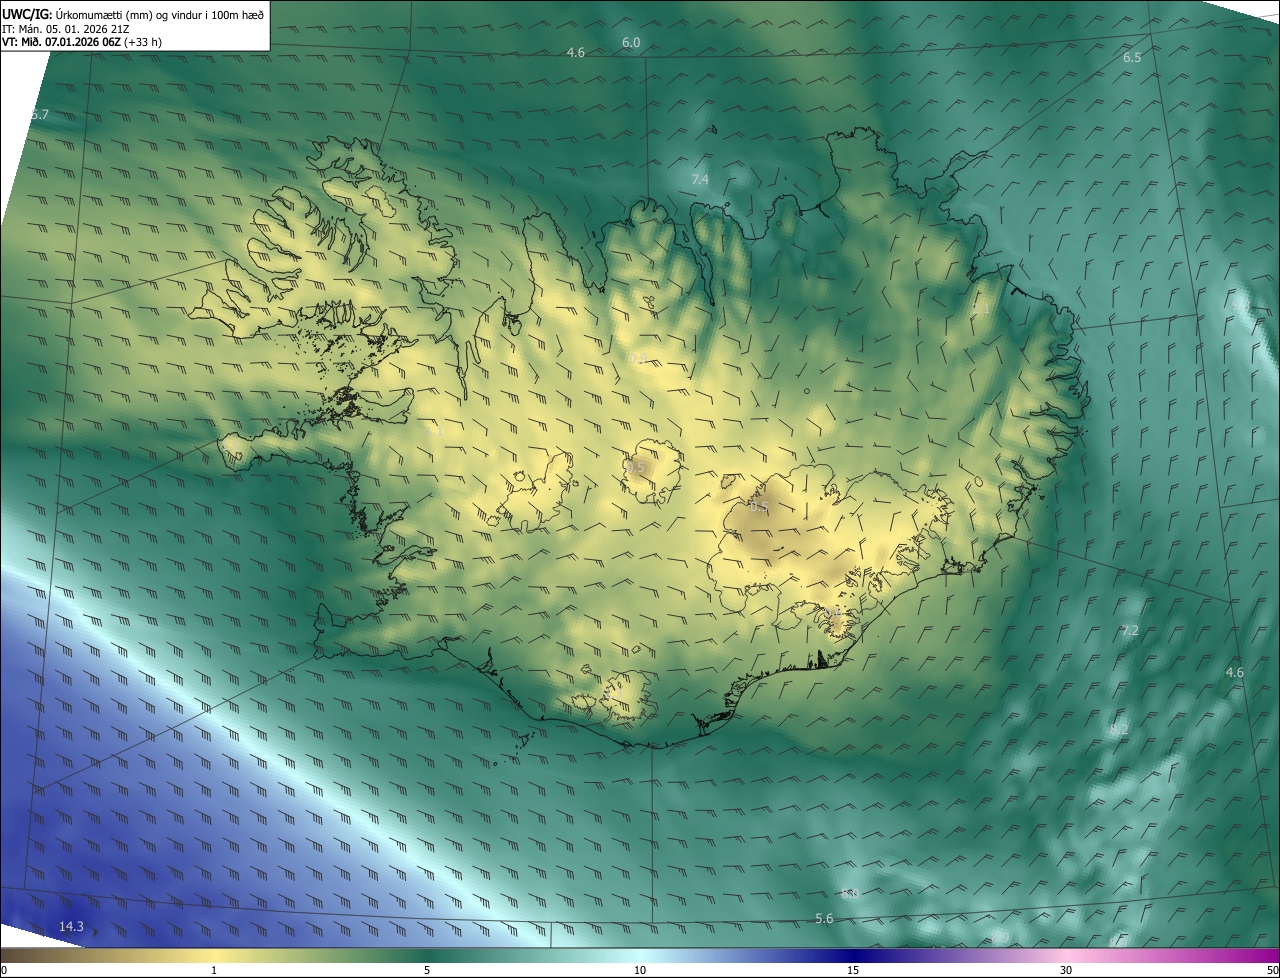Click the 'VT: Mið. 07.01.2026 06Z (+33 h)' line
Screen dimensions: 1280x978
pyautogui.click(x=82, y=42)
